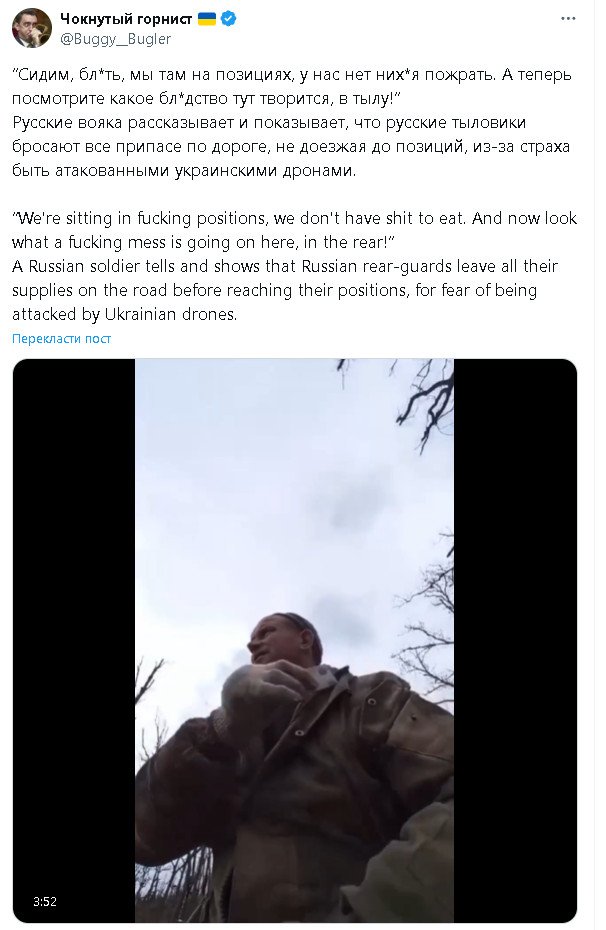
Task: Play the embedded soldier video
Action: tap(295, 640)
